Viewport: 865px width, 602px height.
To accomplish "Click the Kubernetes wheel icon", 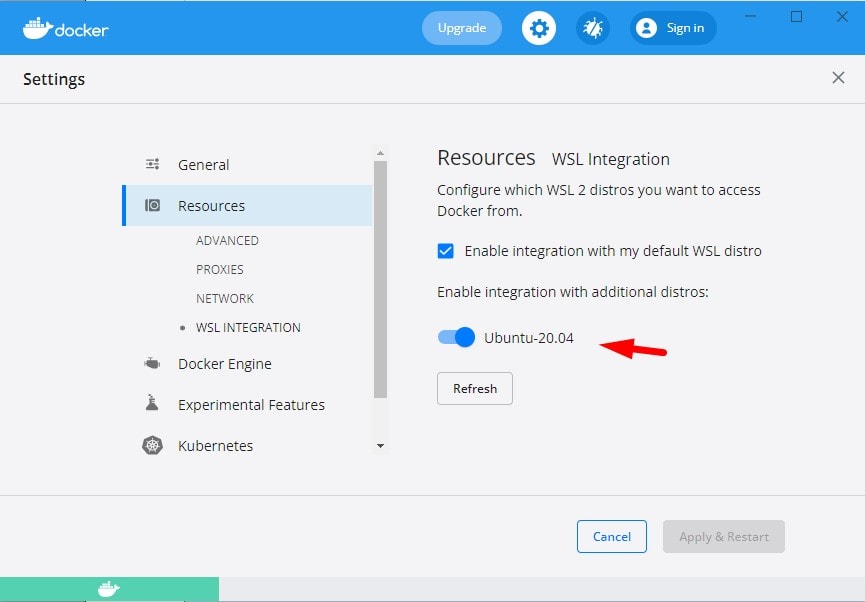I will click(x=152, y=445).
